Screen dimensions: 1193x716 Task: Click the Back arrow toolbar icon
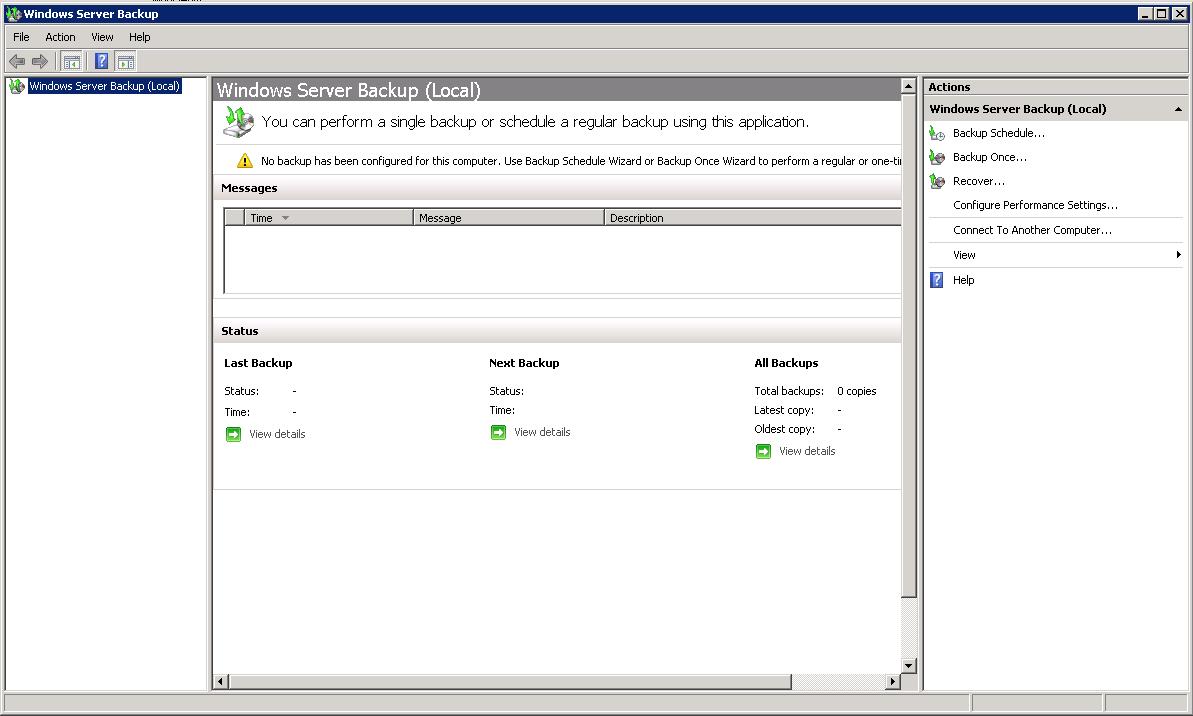(17, 62)
